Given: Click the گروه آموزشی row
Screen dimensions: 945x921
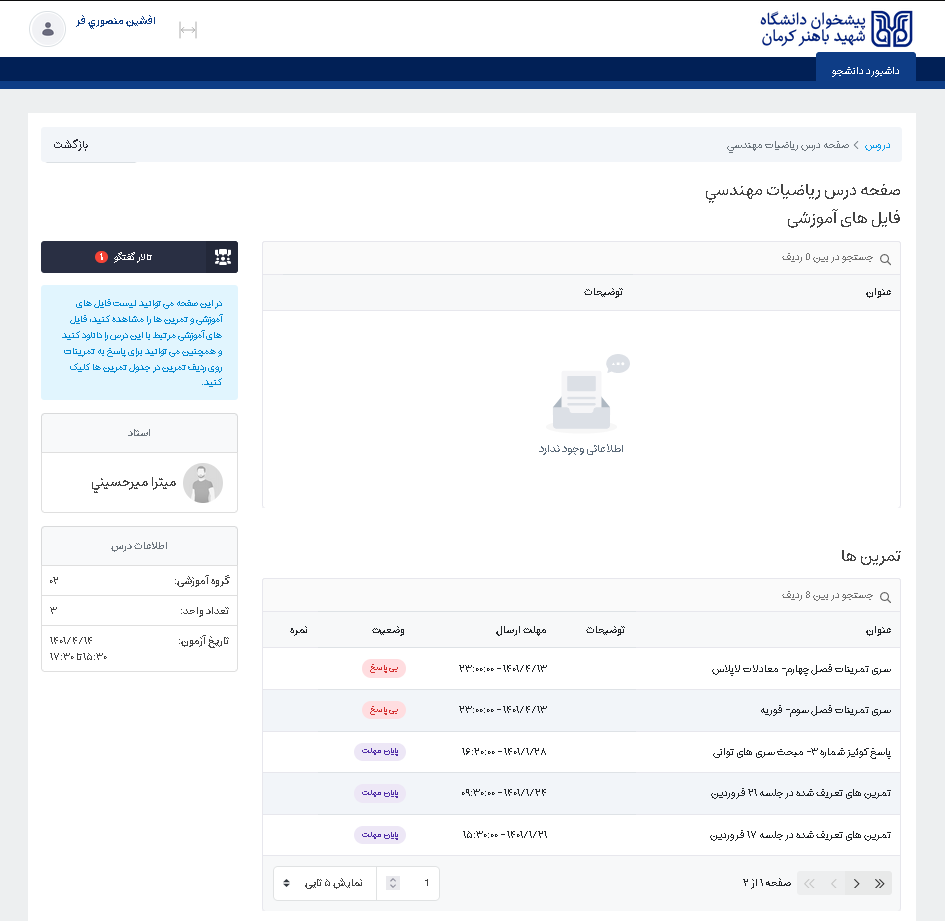Looking at the screenshot, I should click(x=139, y=580).
